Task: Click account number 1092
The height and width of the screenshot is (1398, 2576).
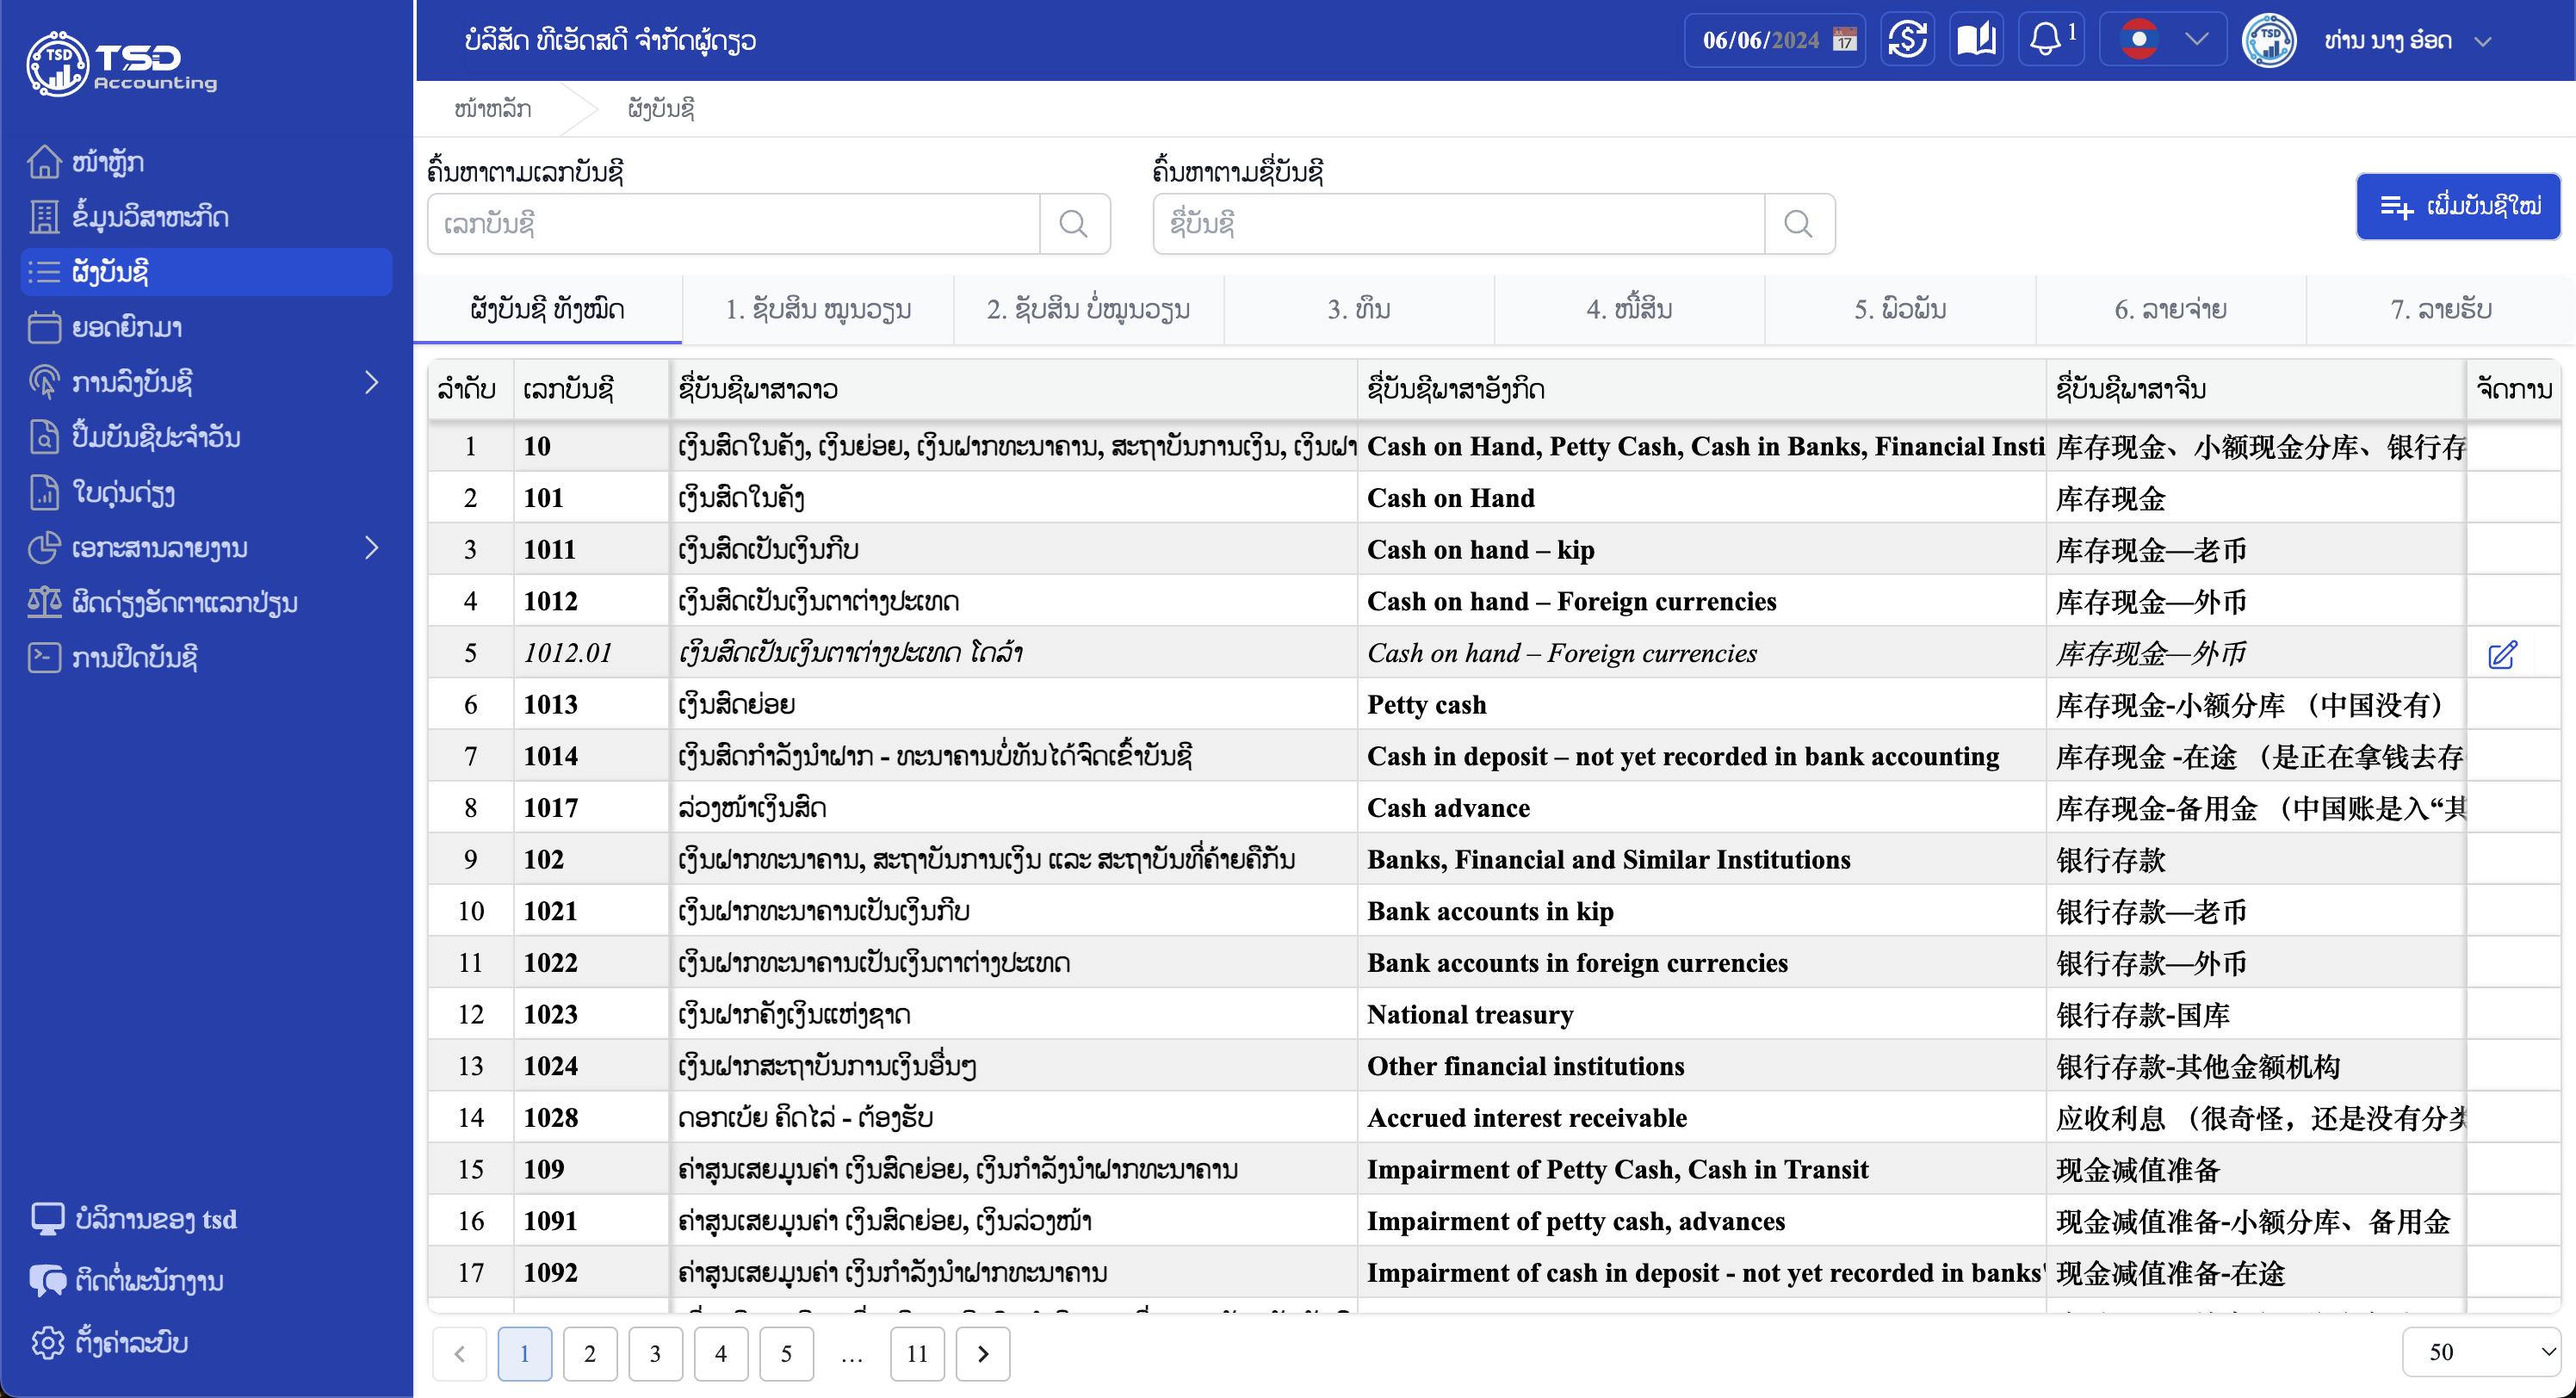Action: [x=550, y=1272]
